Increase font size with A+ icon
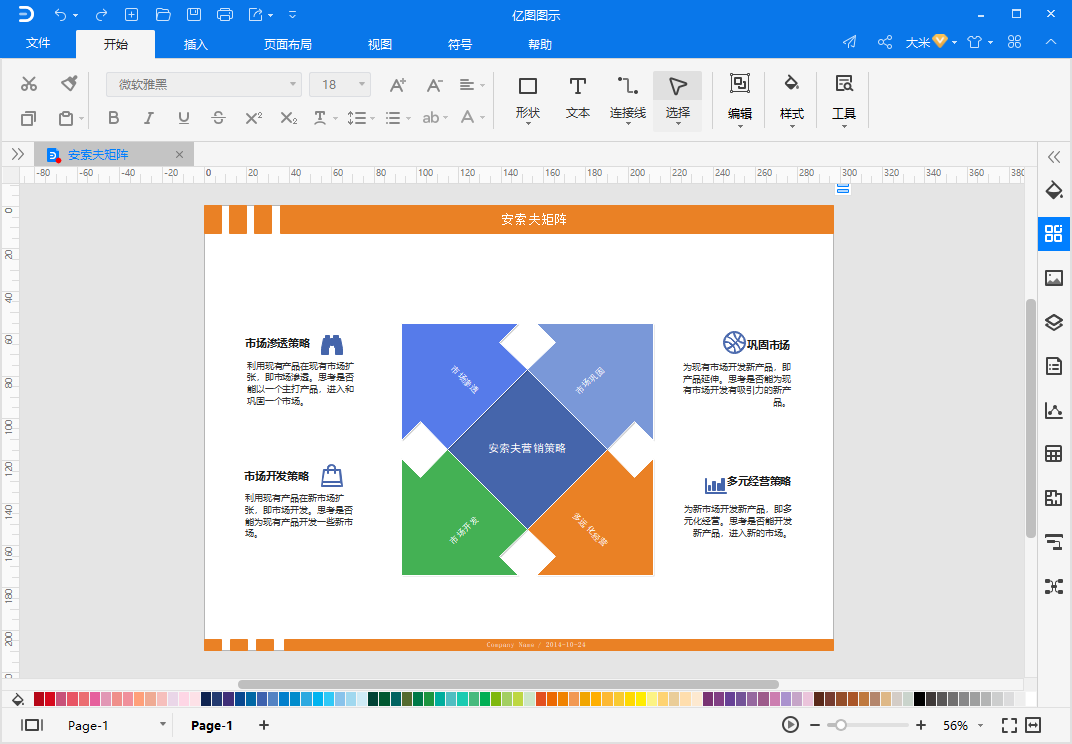This screenshot has width=1072, height=744. pyautogui.click(x=397, y=85)
